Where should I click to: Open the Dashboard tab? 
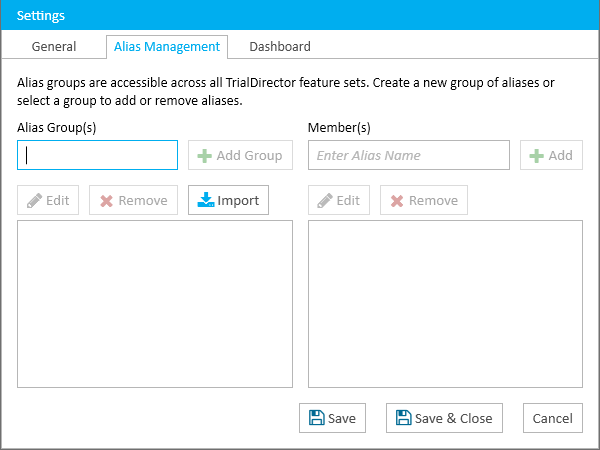point(280,47)
